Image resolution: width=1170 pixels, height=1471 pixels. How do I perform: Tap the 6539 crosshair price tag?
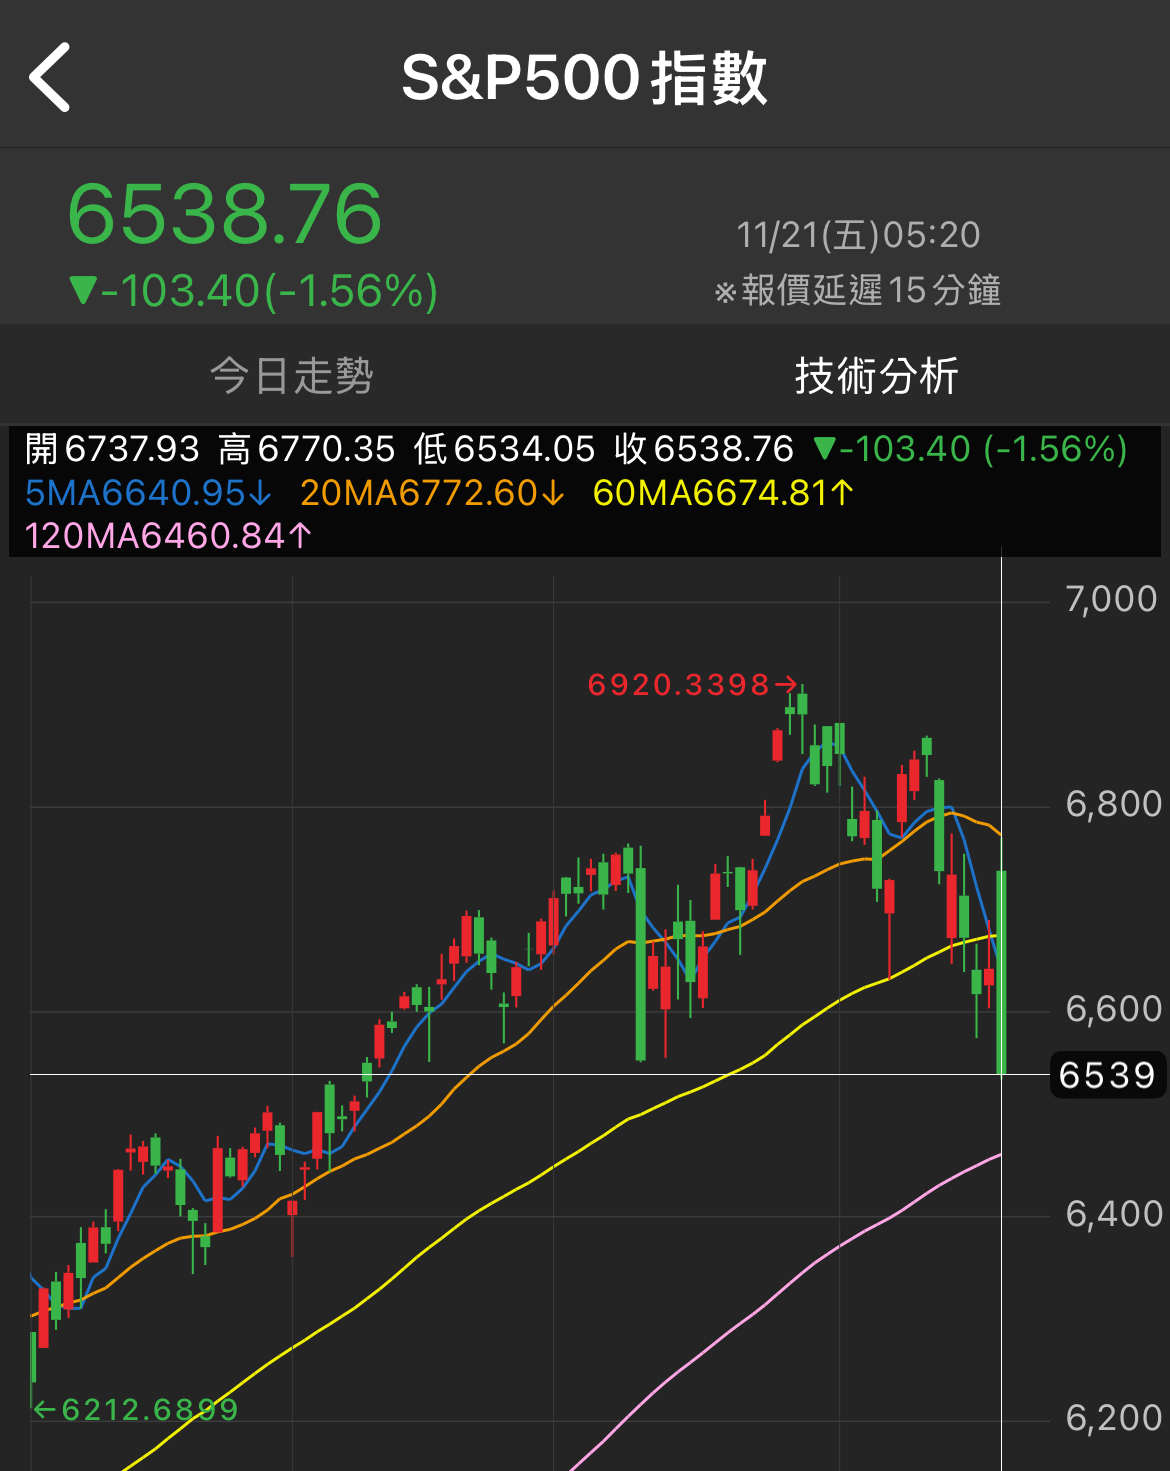pyautogui.click(x=1107, y=1075)
